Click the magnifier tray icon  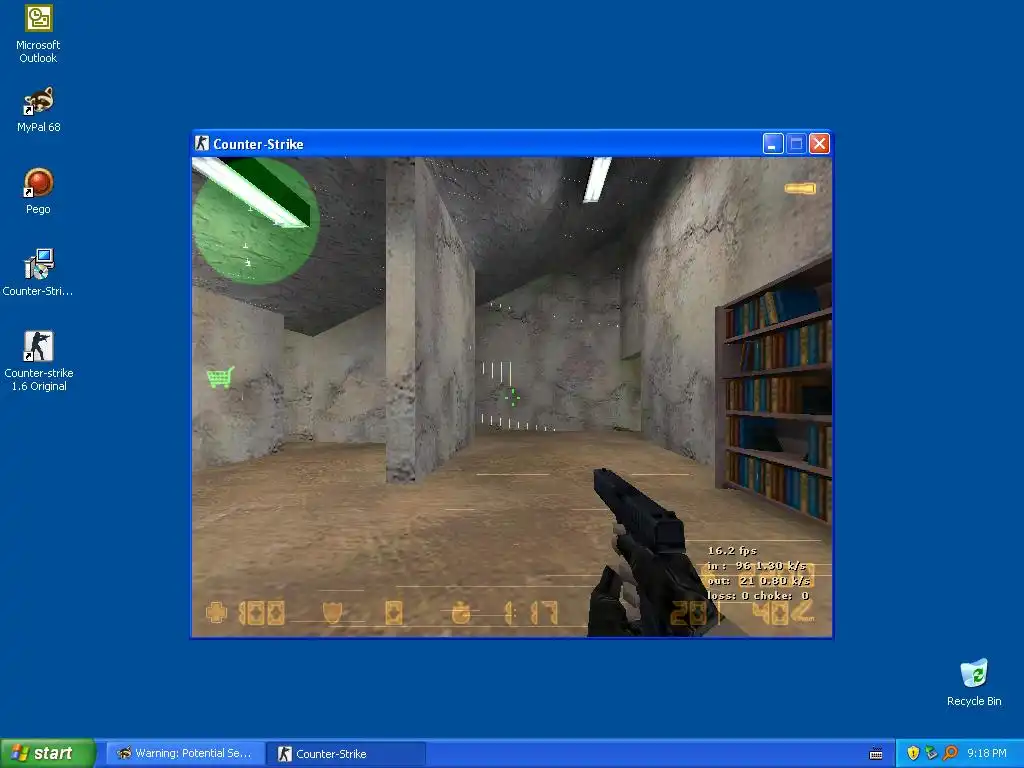950,753
